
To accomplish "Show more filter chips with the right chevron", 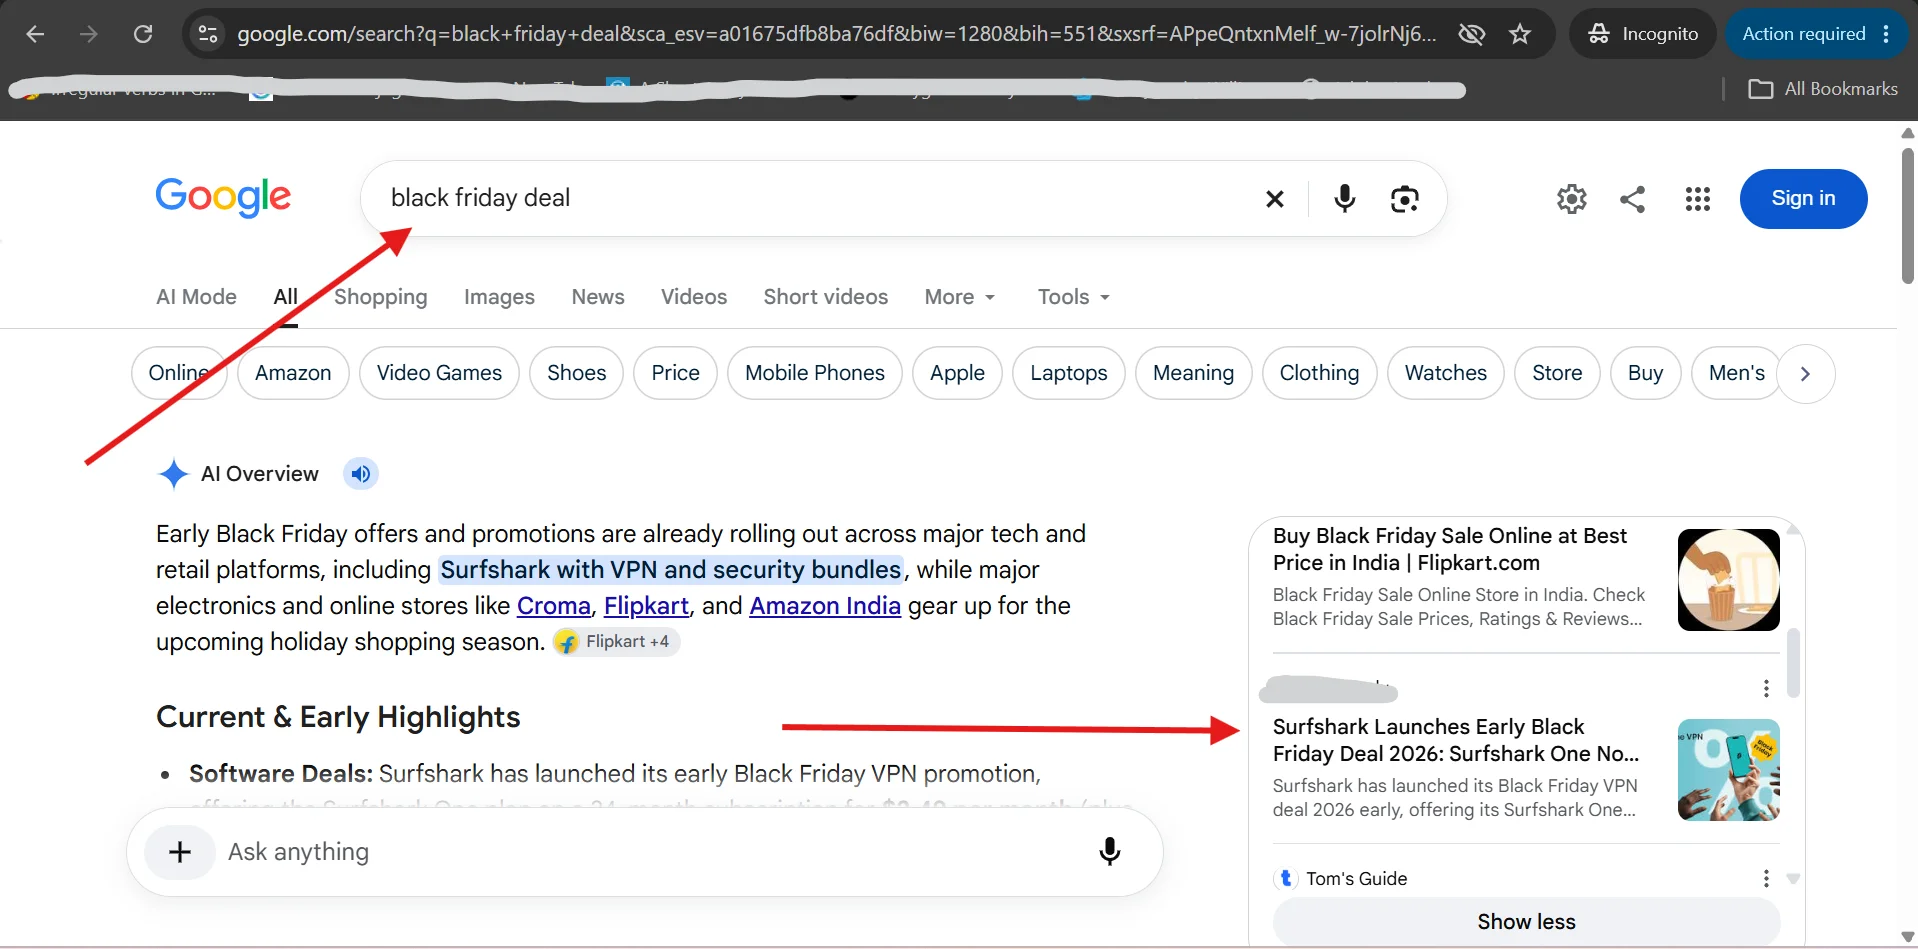I will pyautogui.click(x=1805, y=374).
